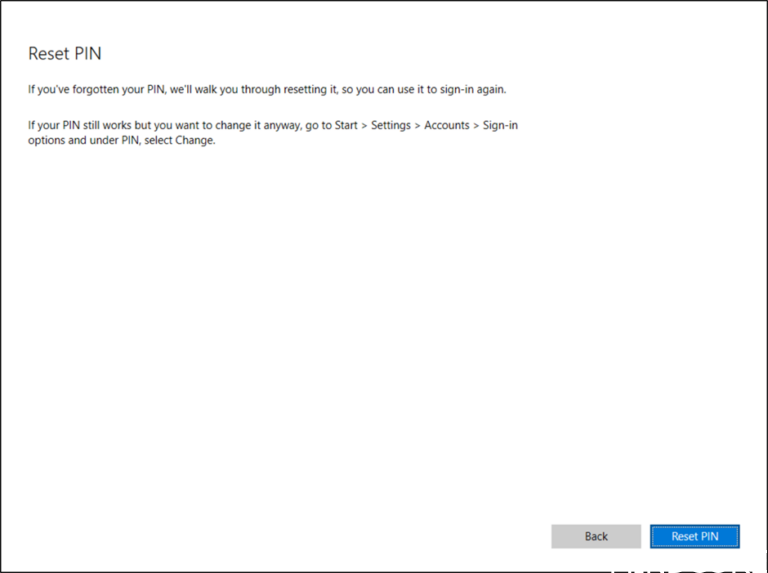Click the blue Reset PIN button
Screen dimensions: 768x573
coord(694,536)
